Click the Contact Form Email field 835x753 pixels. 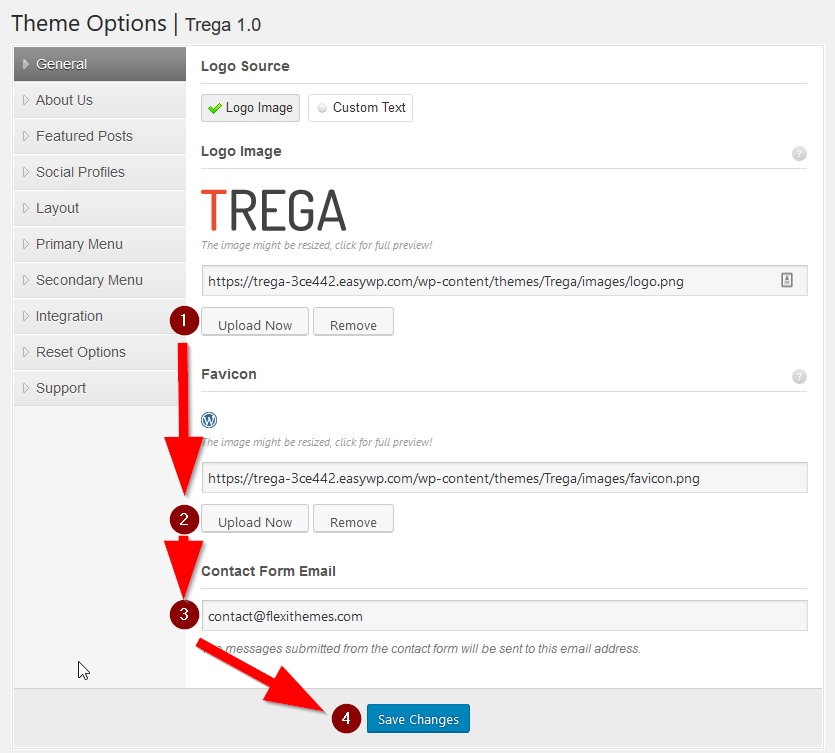click(x=504, y=616)
